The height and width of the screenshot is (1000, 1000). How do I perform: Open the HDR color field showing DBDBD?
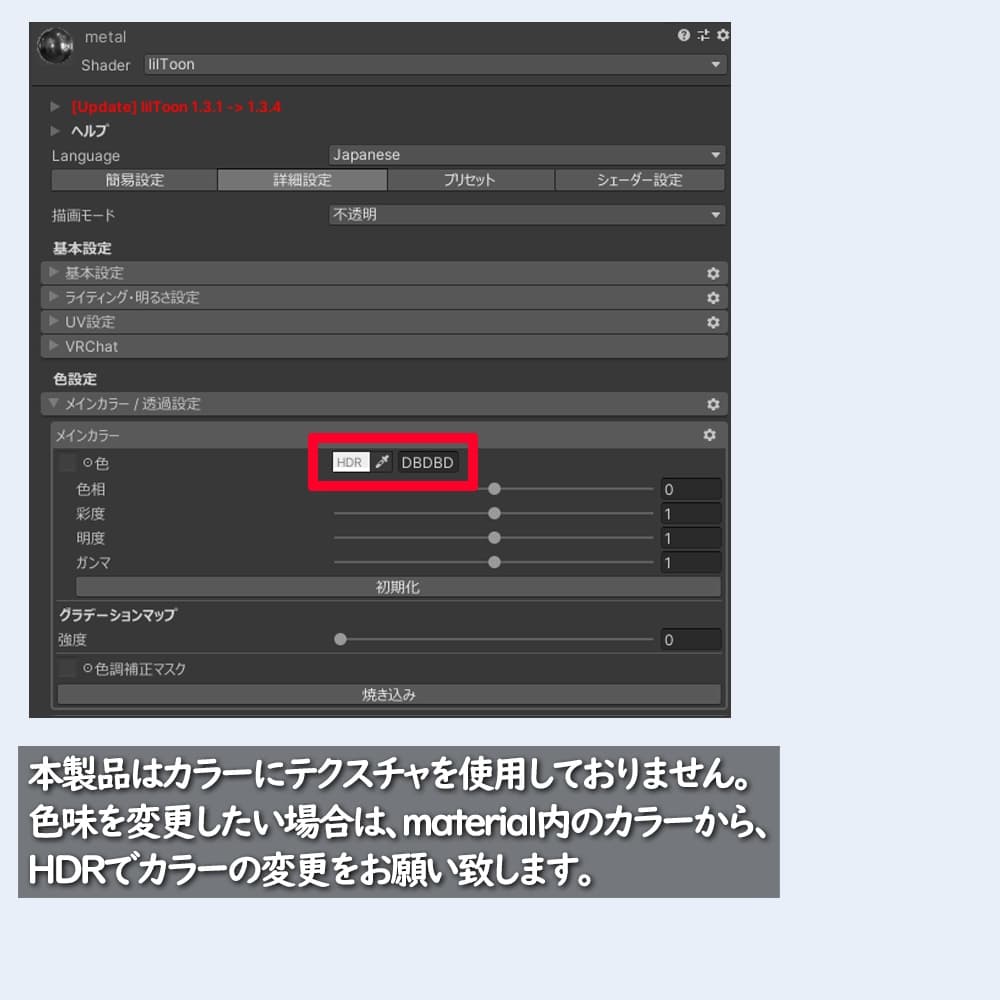click(x=428, y=462)
